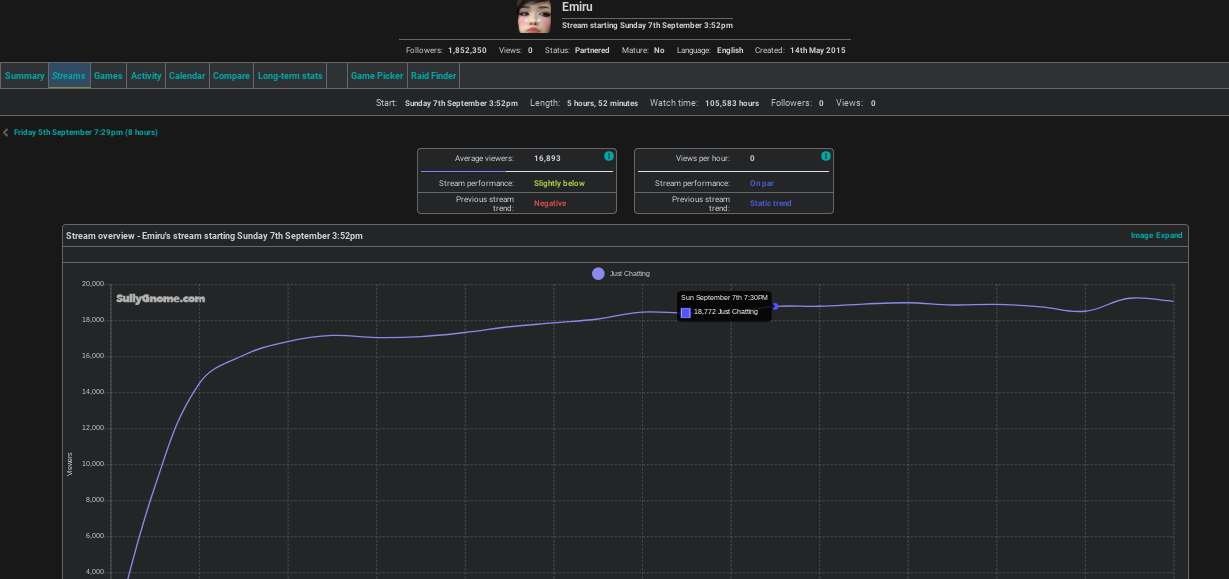Go to the Calendar tab
This screenshot has width=1229, height=579.
187,76
